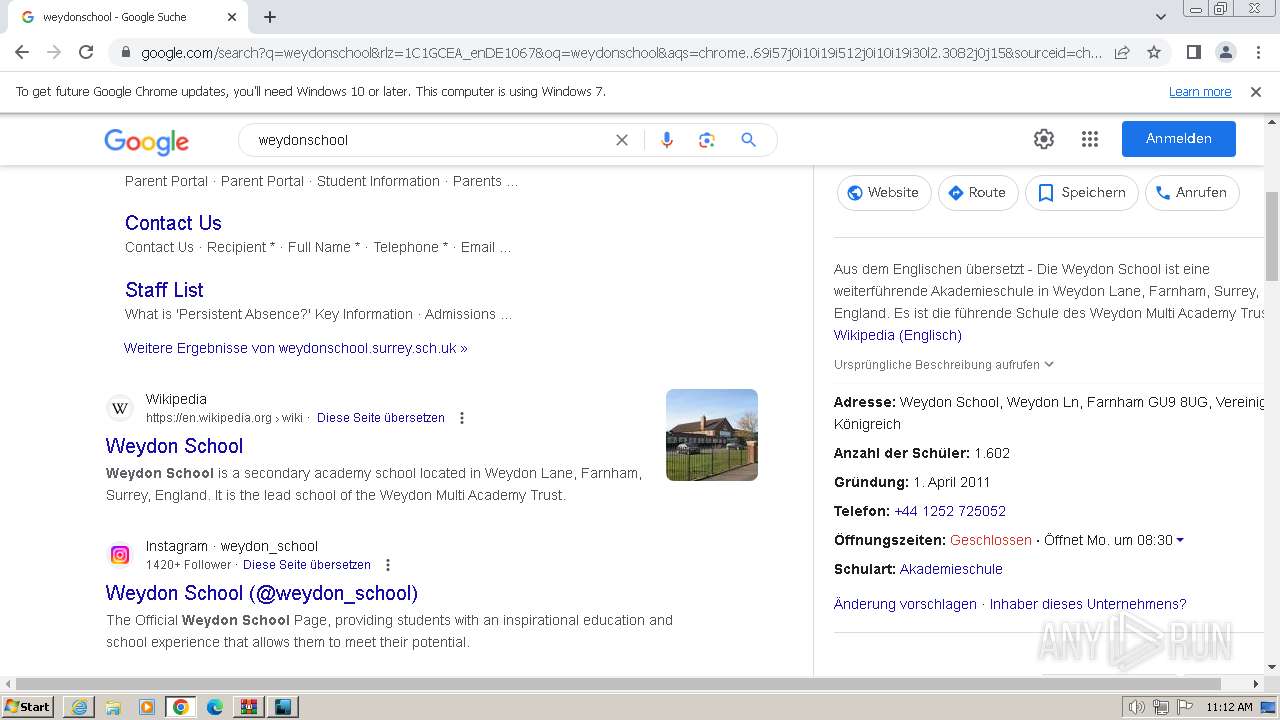Image resolution: width=1280 pixels, height=720 pixels.
Task: Click the volume icon in system tray
Action: pos(1137,707)
